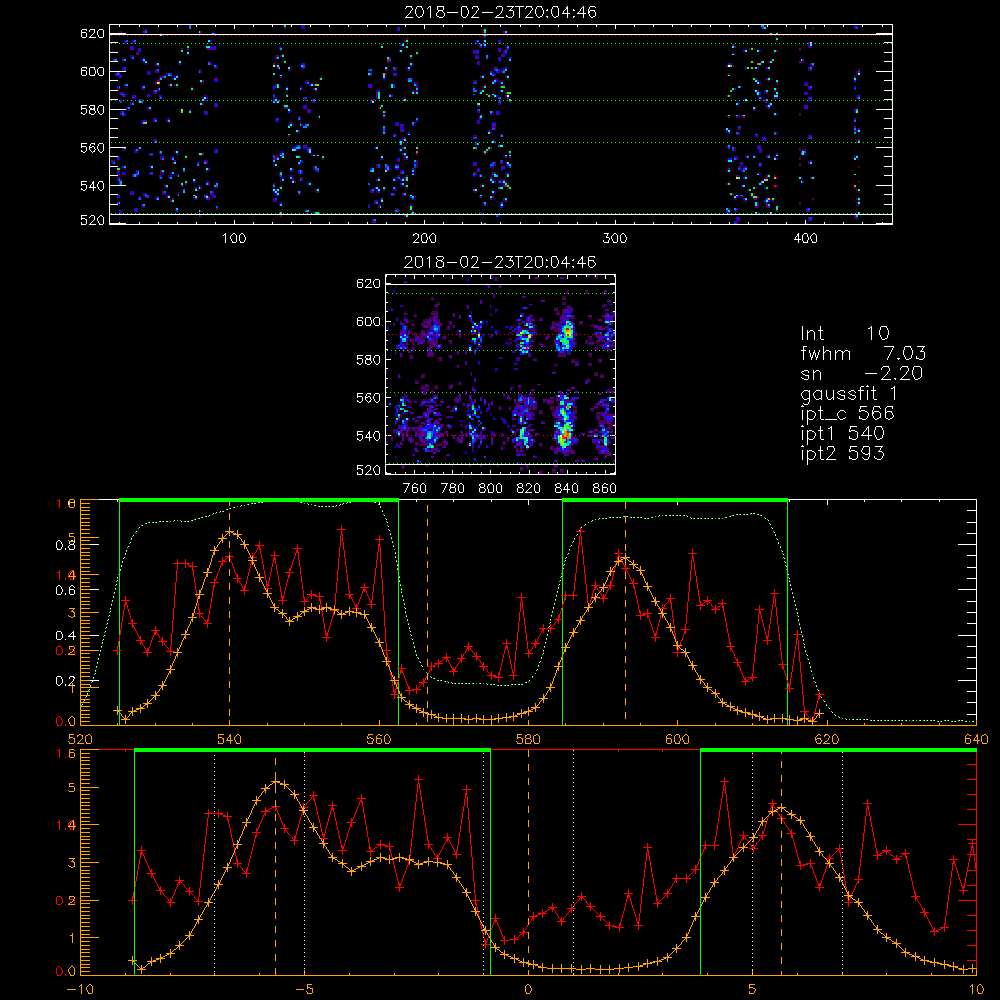1000x1000 pixels.
Task: Click x-axis tick label 200 on wide image
Action: click(x=424, y=239)
